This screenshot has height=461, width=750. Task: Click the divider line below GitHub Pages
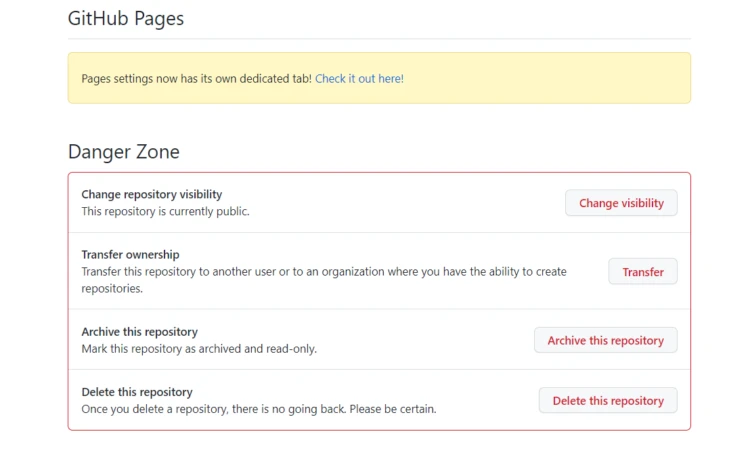point(379,39)
